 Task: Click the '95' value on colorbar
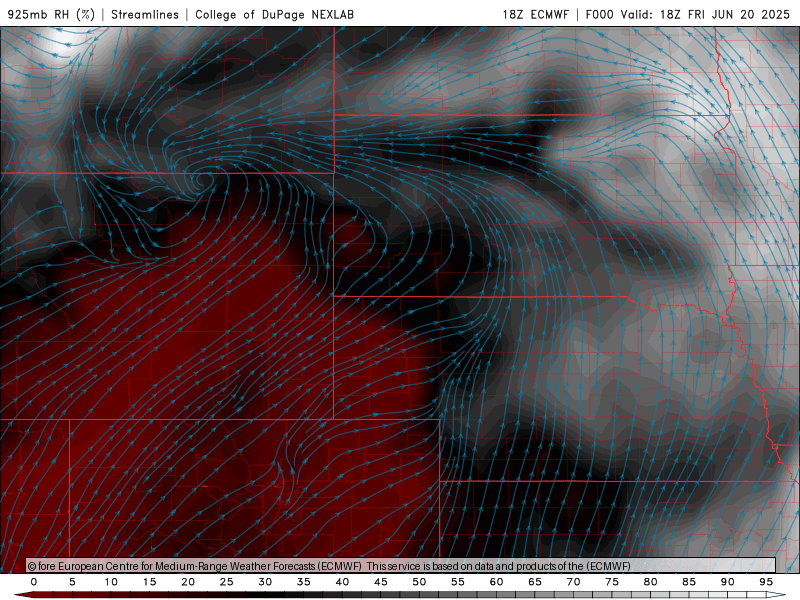click(766, 582)
